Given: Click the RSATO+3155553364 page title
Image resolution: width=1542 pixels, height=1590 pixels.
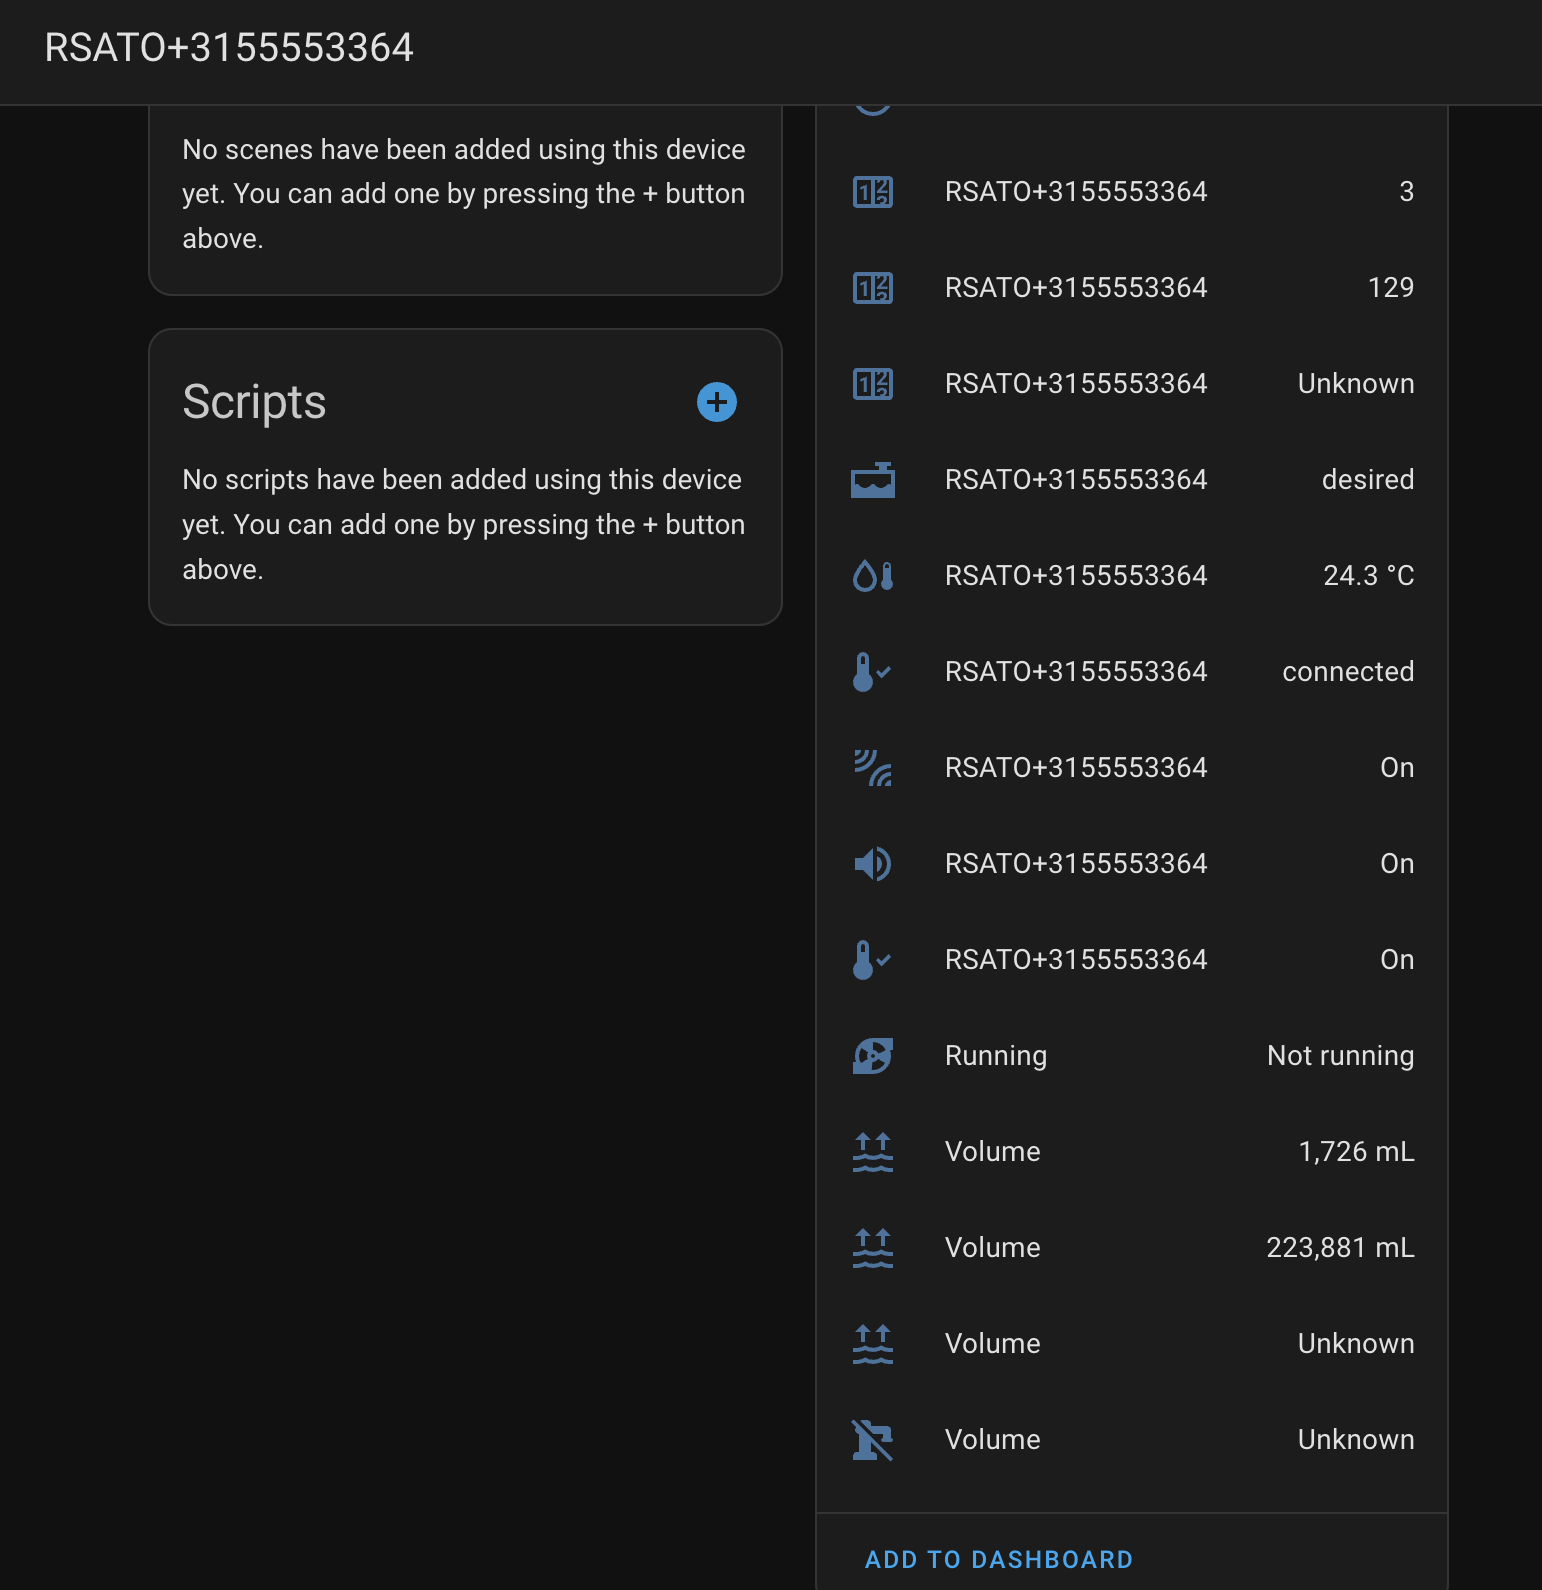Looking at the screenshot, I should click(229, 48).
